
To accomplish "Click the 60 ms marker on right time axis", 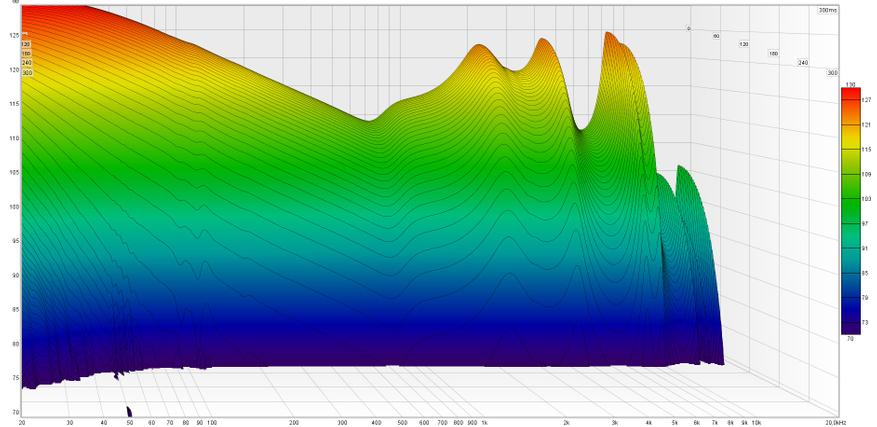I will [x=716, y=36].
